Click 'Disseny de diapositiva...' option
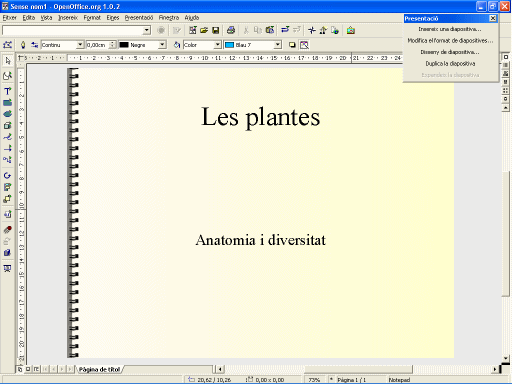Viewport: 512px width, 384px height. (x=450, y=52)
